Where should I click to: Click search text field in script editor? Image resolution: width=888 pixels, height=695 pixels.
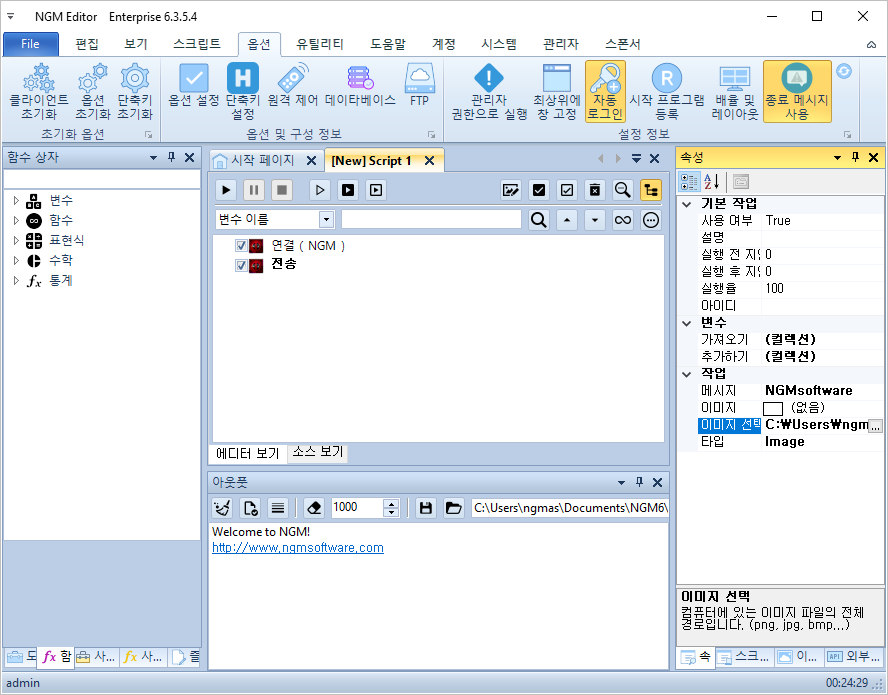tap(431, 220)
